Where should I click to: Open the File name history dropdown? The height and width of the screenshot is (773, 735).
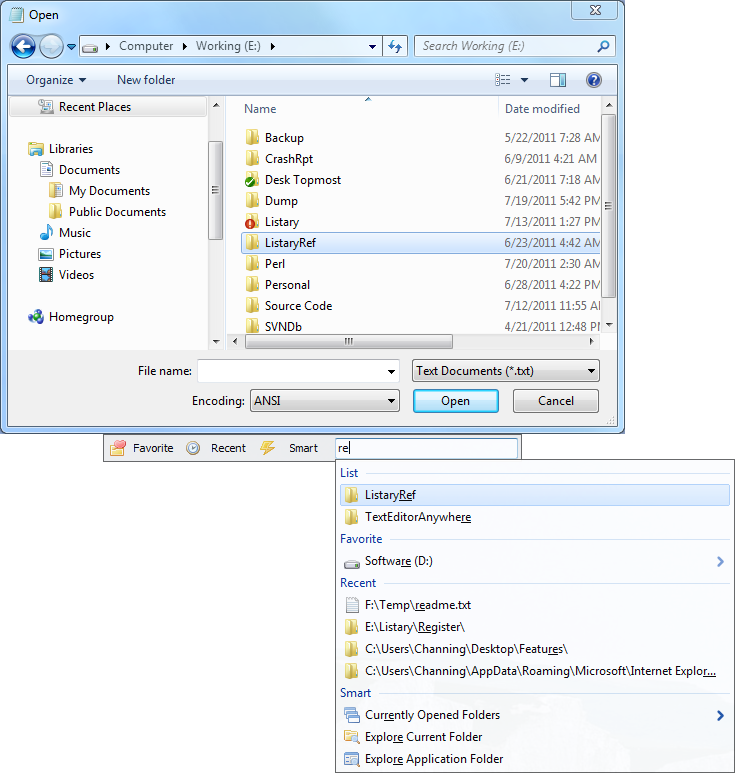click(x=391, y=372)
